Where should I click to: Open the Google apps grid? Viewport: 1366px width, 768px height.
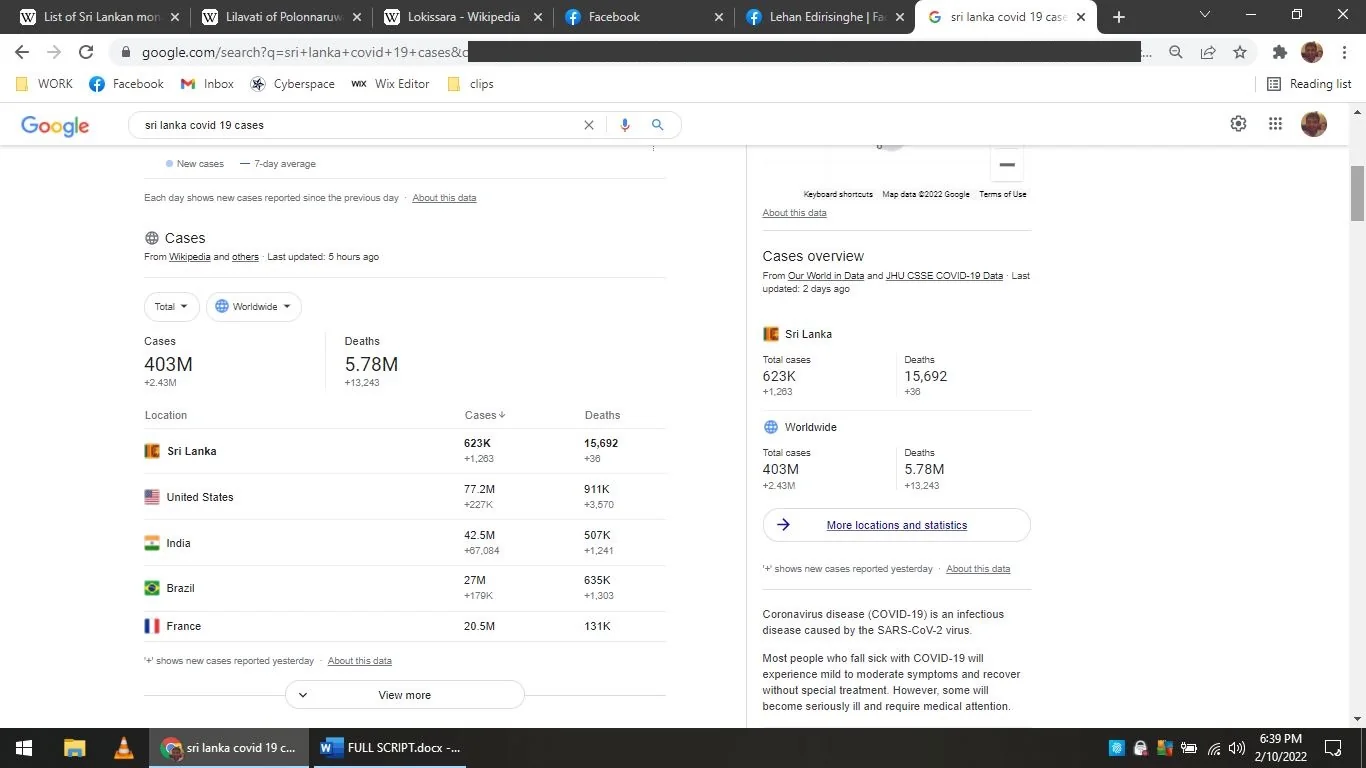[x=1275, y=124]
